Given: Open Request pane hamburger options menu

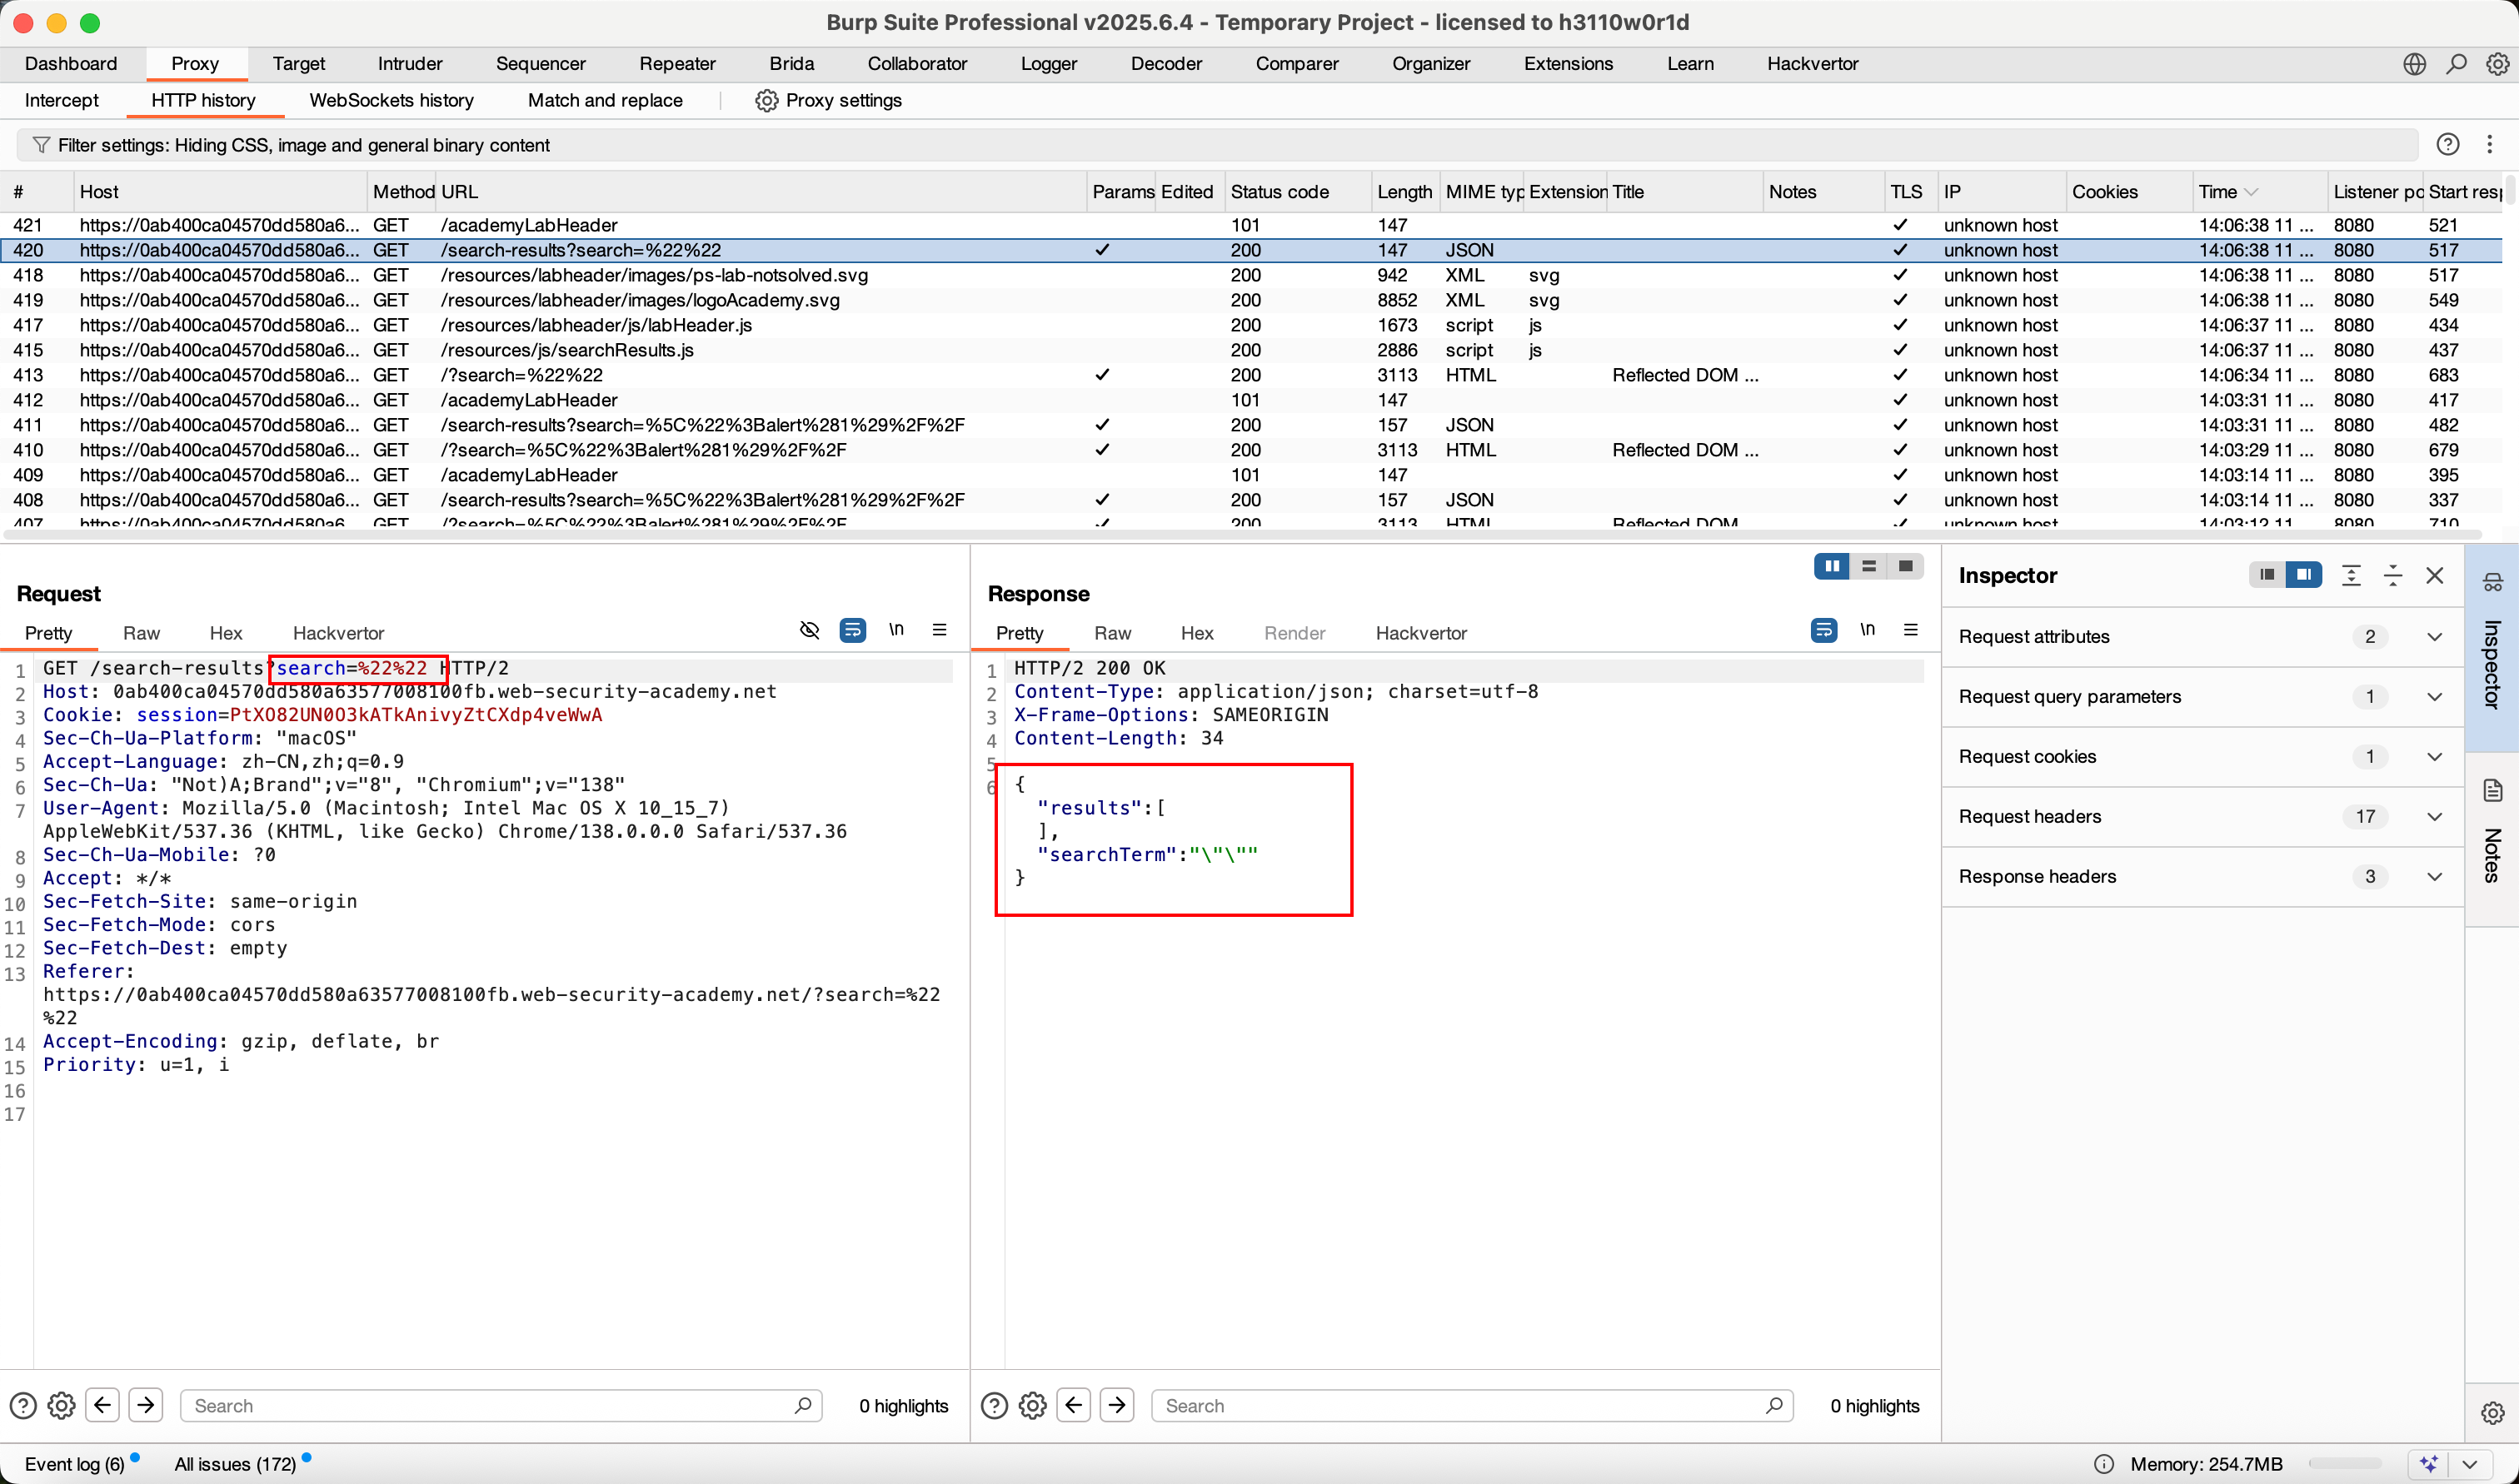Looking at the screenshot, I should click(939, 629).
